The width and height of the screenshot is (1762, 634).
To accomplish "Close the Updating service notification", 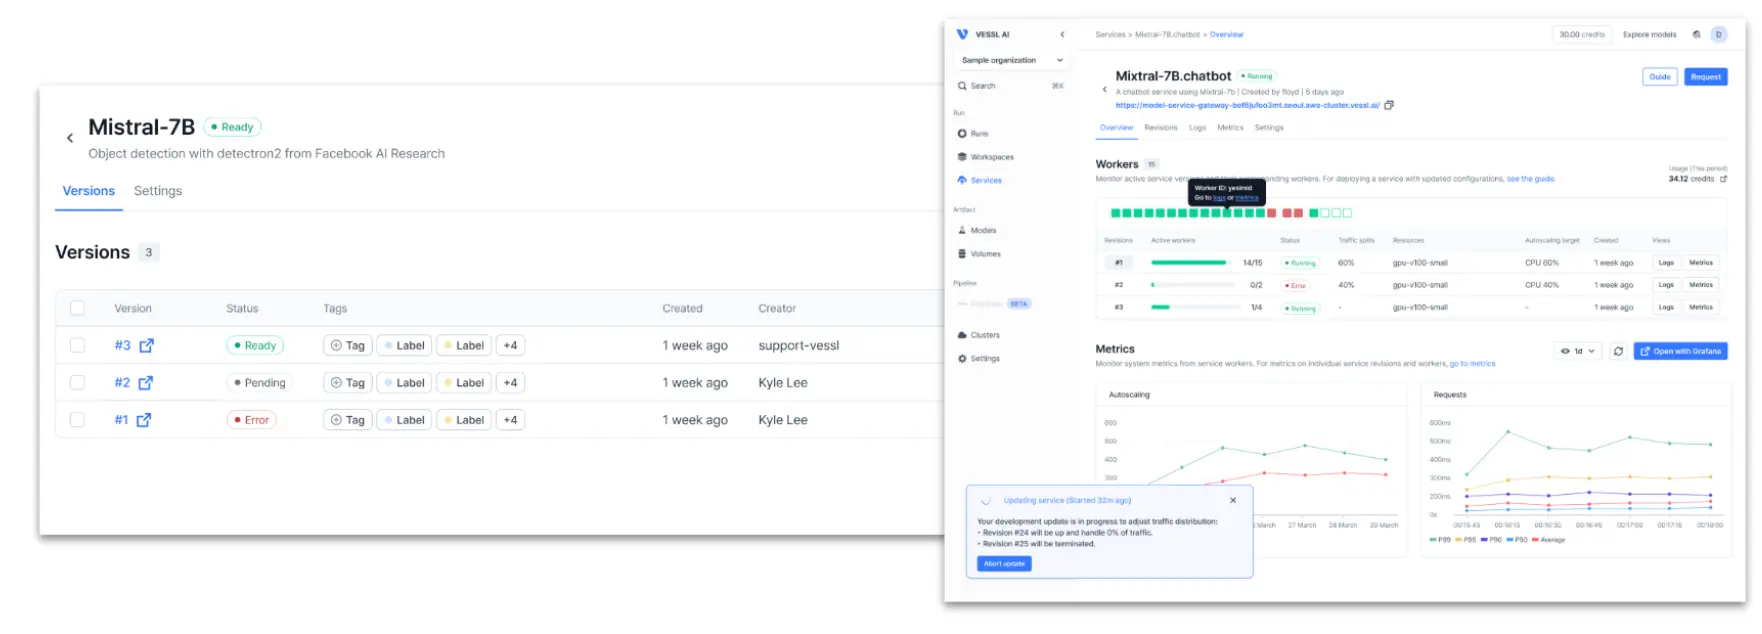I will point(1233,500).
